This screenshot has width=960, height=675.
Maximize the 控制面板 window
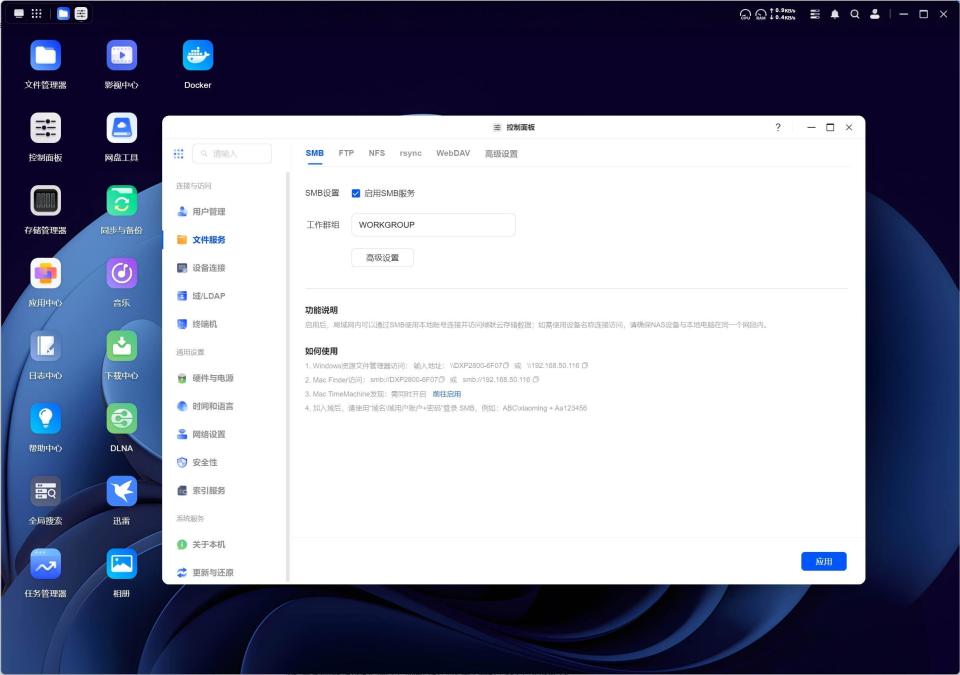tap(830, 127)
